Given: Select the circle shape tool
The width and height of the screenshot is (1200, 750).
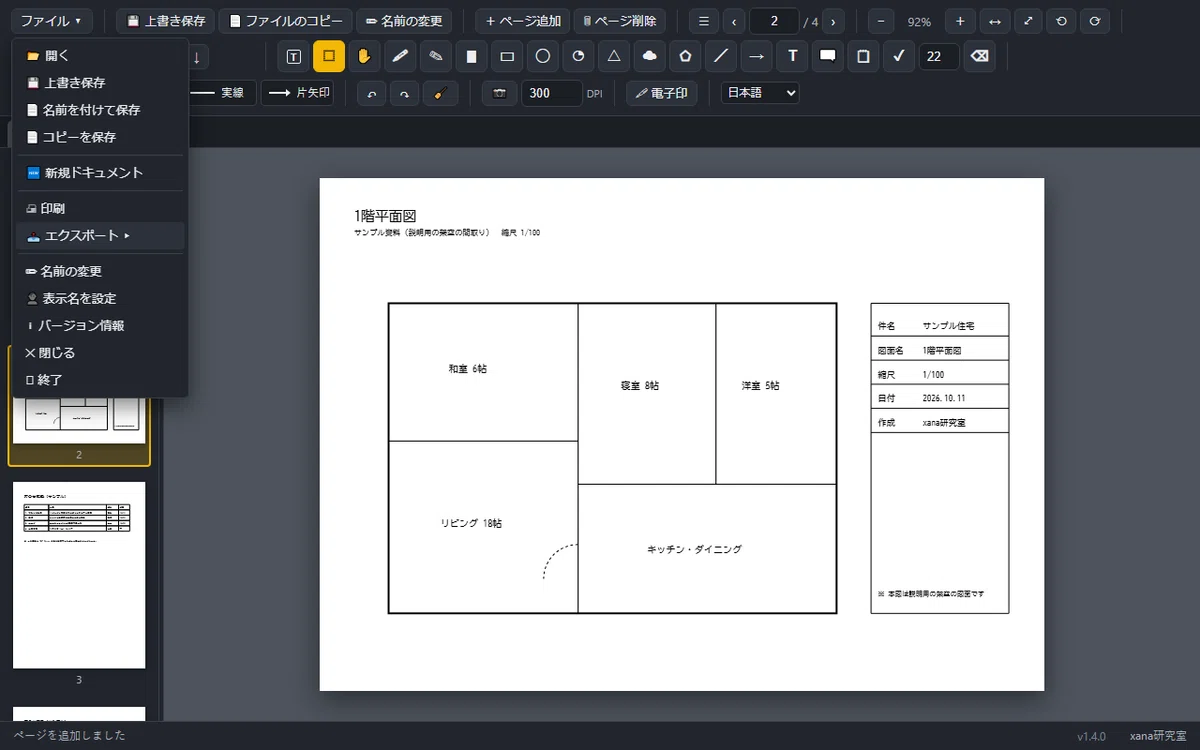Looking at the screenshot, I should [x=543, y=57].
